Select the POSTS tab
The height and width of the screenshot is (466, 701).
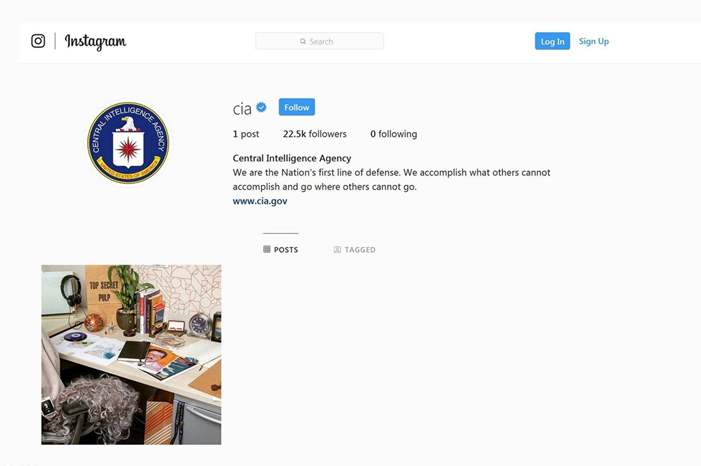pos(281,250)
